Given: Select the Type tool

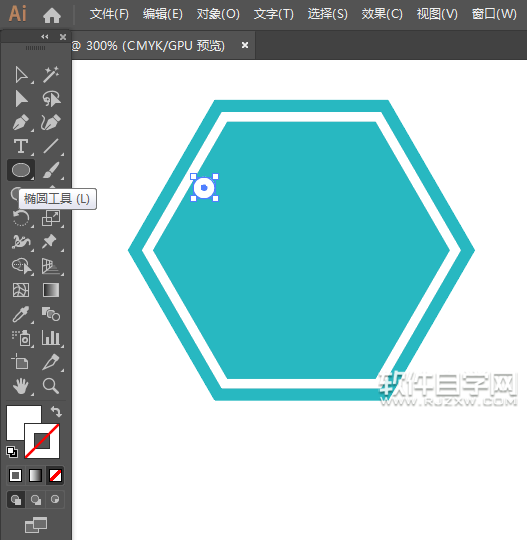Looking at the screenshot, I should [21, 146].
